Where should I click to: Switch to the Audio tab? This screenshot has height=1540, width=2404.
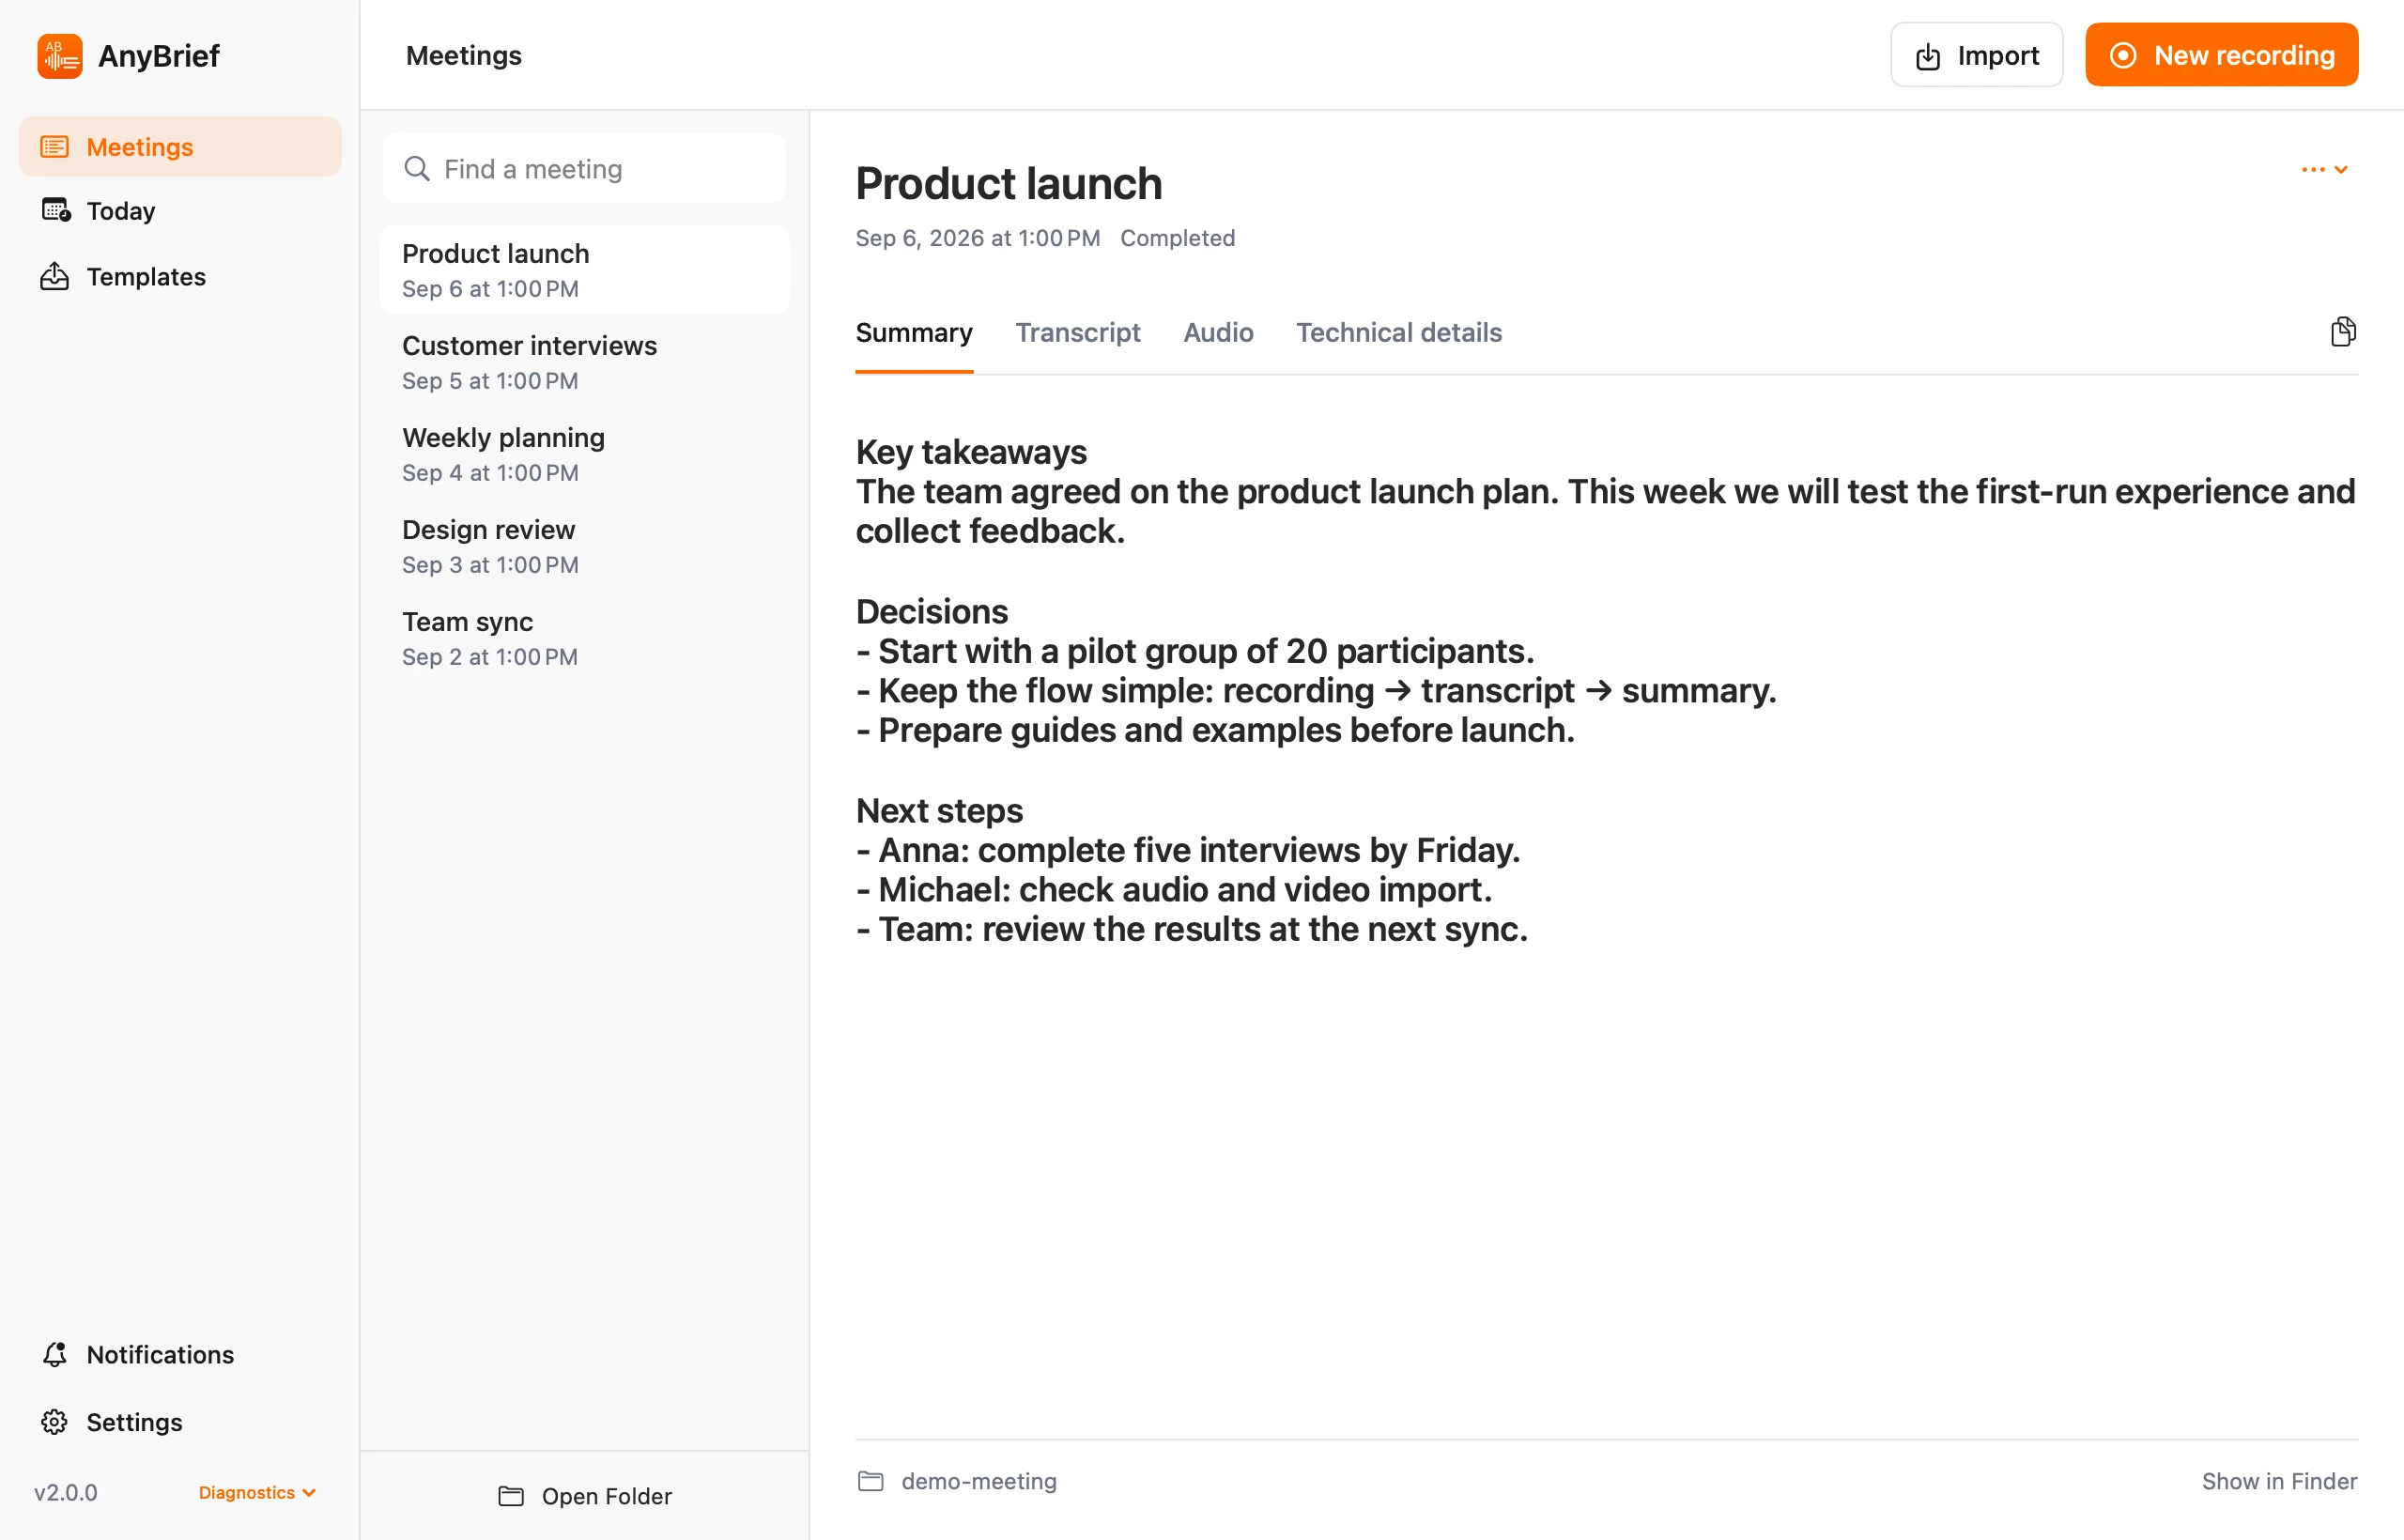(x=1217, y=333)
